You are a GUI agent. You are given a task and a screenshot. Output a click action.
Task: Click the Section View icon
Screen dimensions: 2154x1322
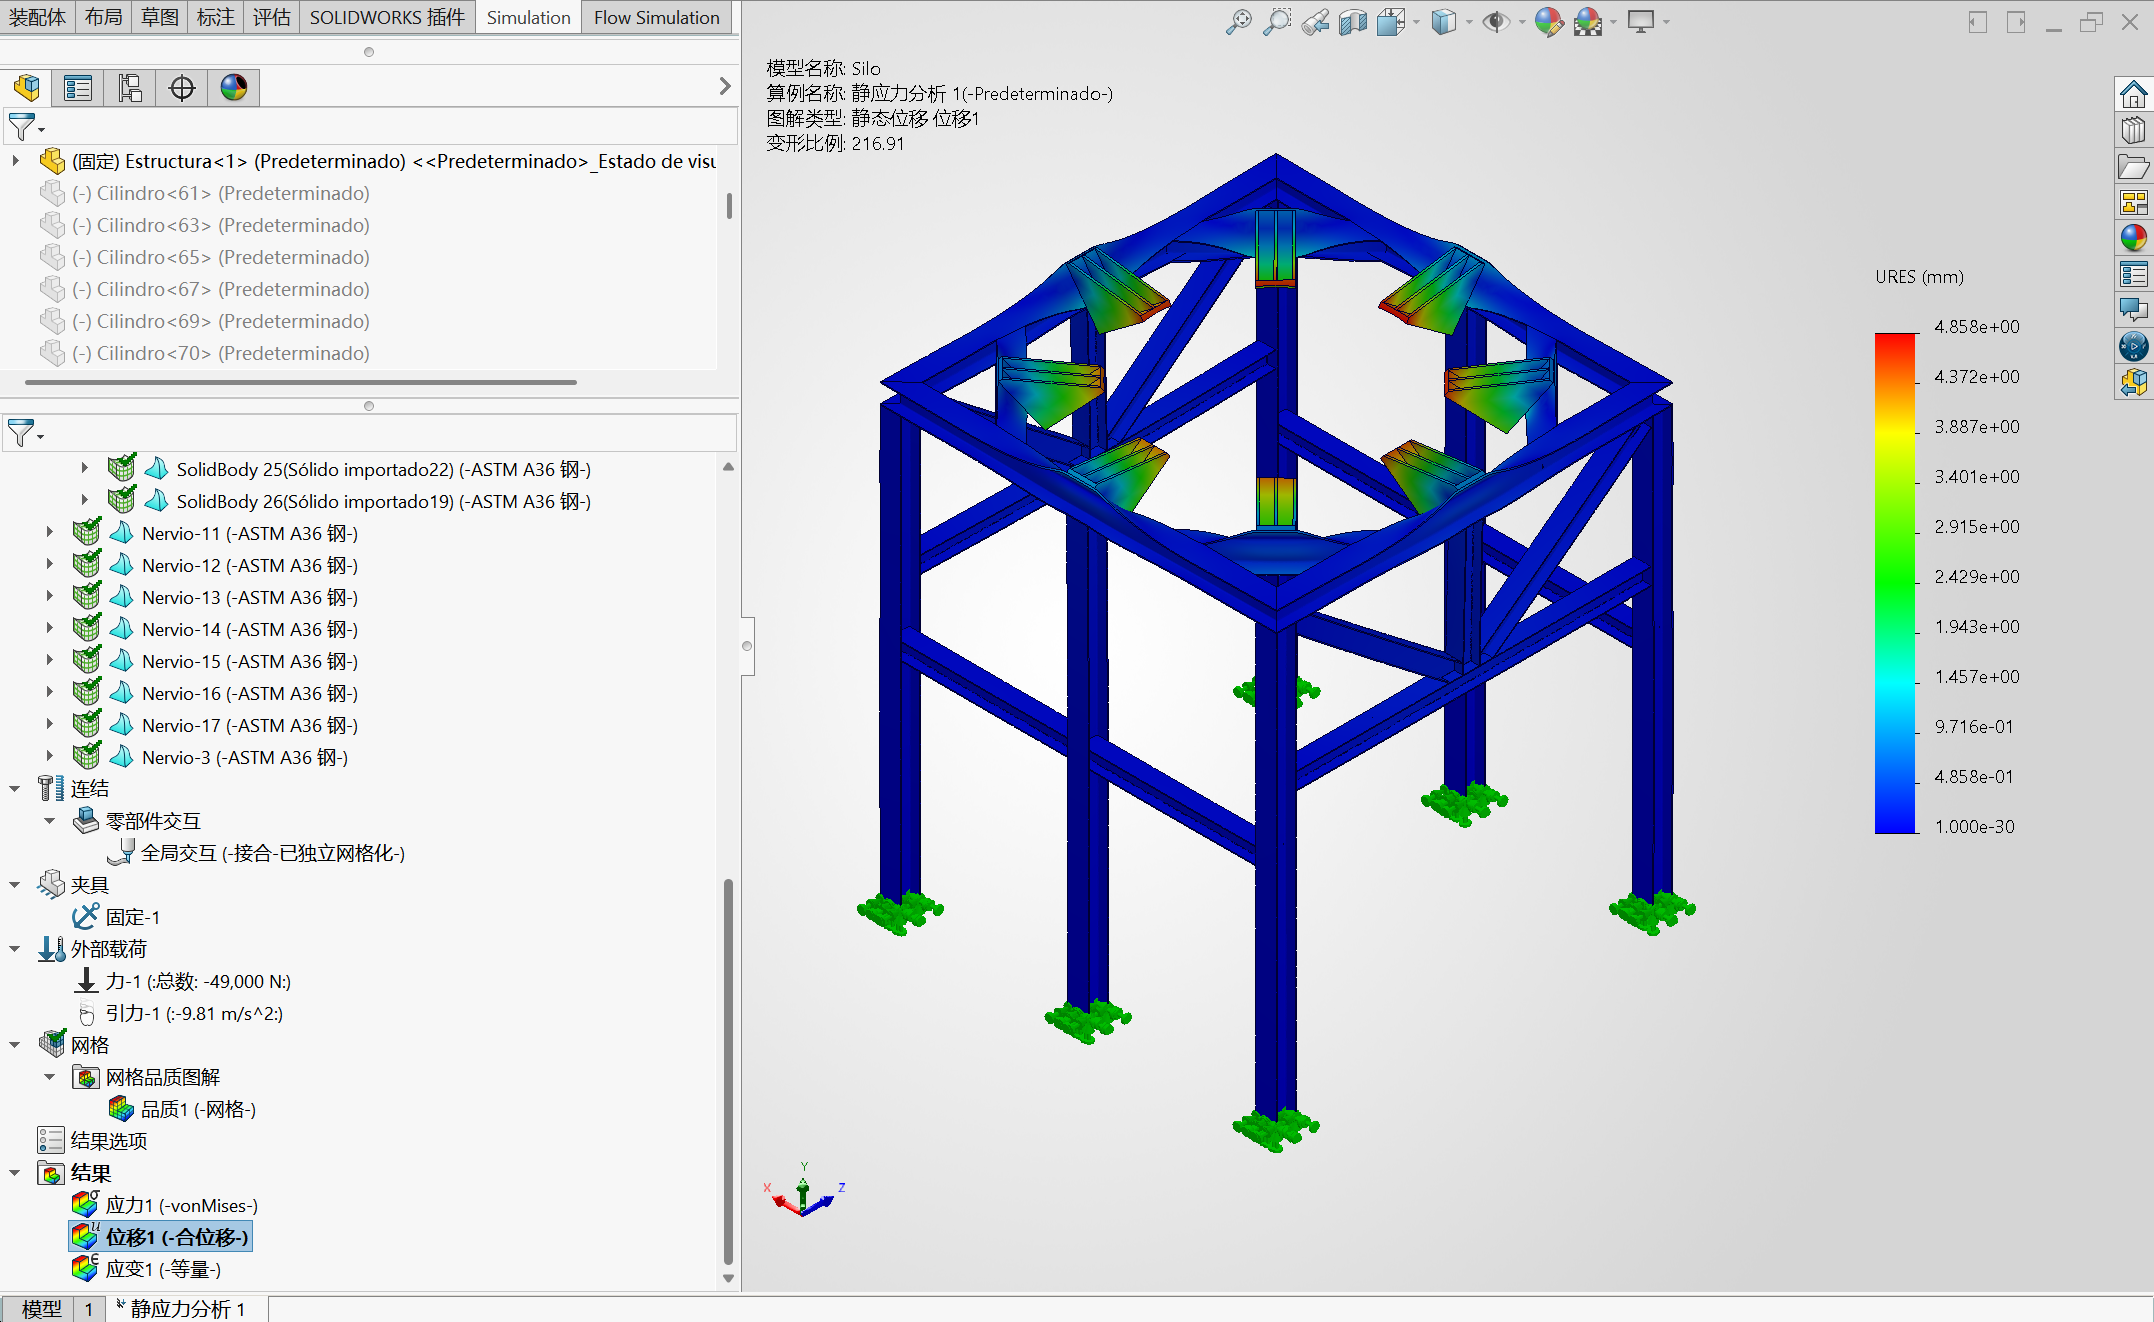point(1352,21)
